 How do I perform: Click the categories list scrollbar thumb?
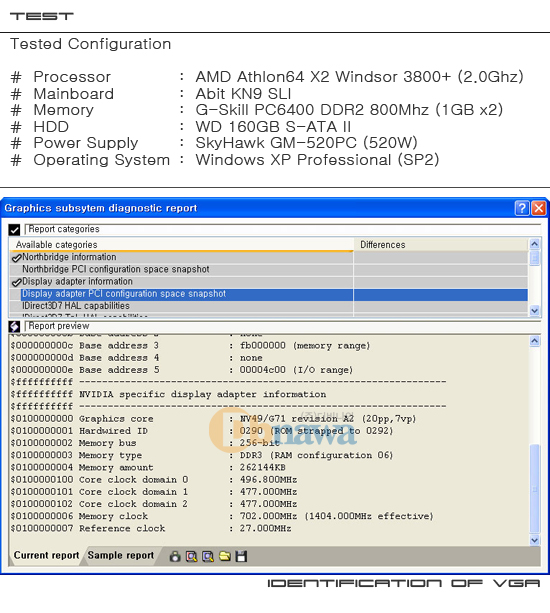534,258
